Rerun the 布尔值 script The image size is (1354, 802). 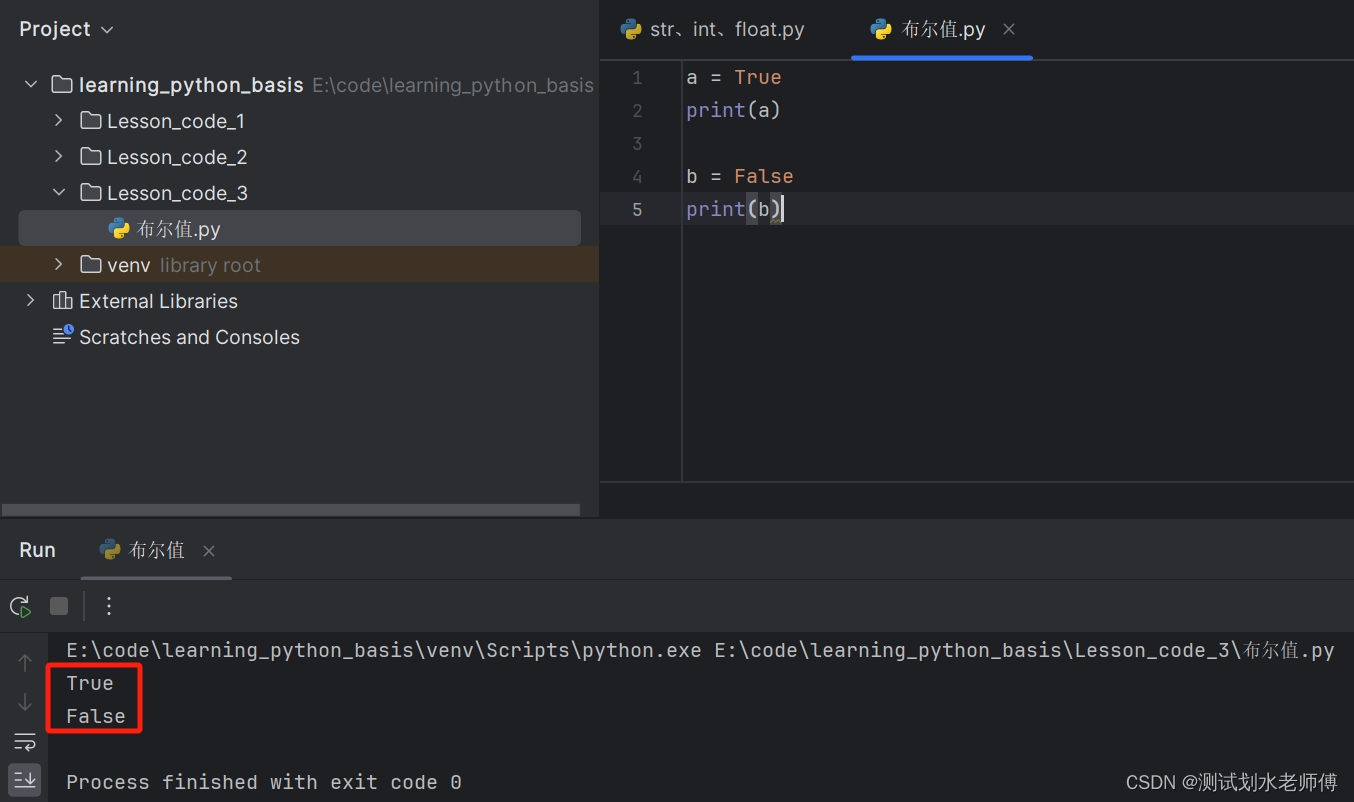20,606
